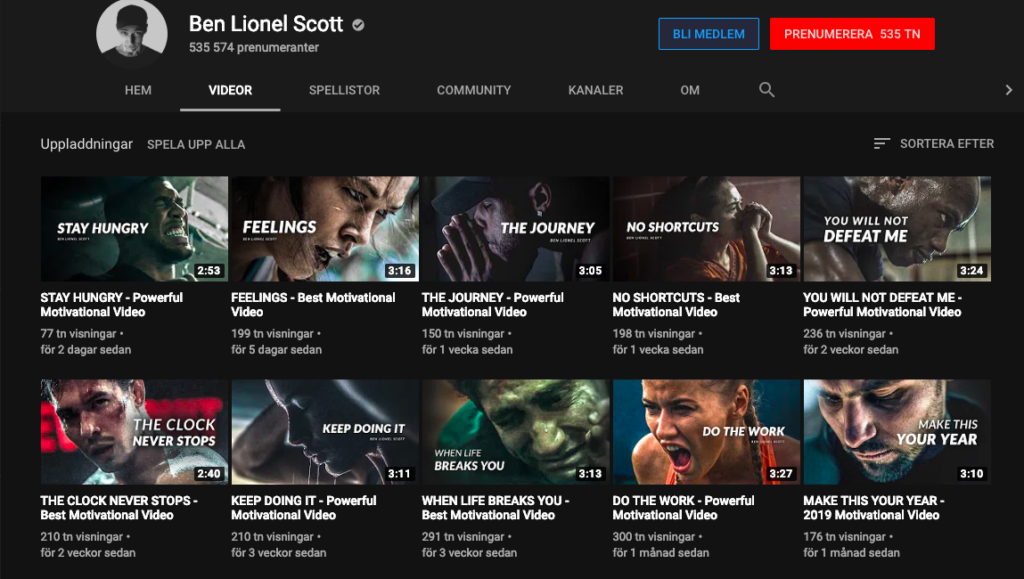Viewport: 1024px width, 579px height.
Task: Click title DO THE WORK - Powerful Motivational Video
Action: [683, 508]
